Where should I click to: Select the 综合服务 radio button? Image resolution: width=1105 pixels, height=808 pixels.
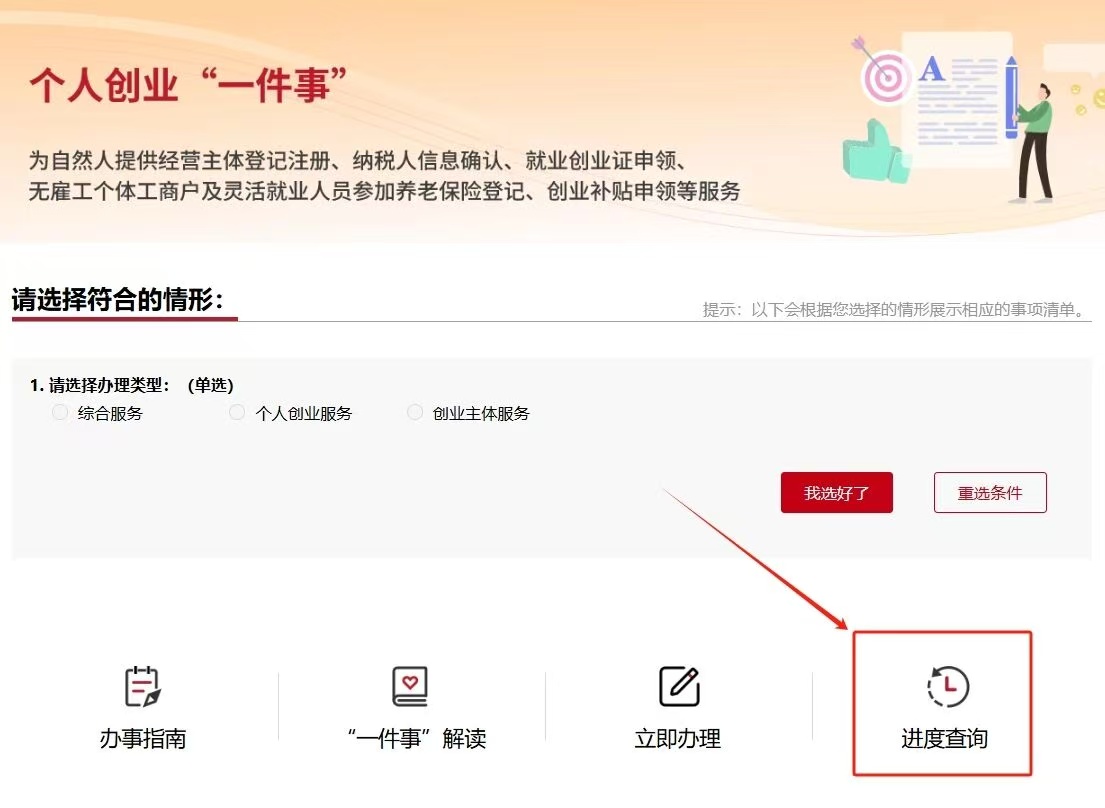(60, 413)
